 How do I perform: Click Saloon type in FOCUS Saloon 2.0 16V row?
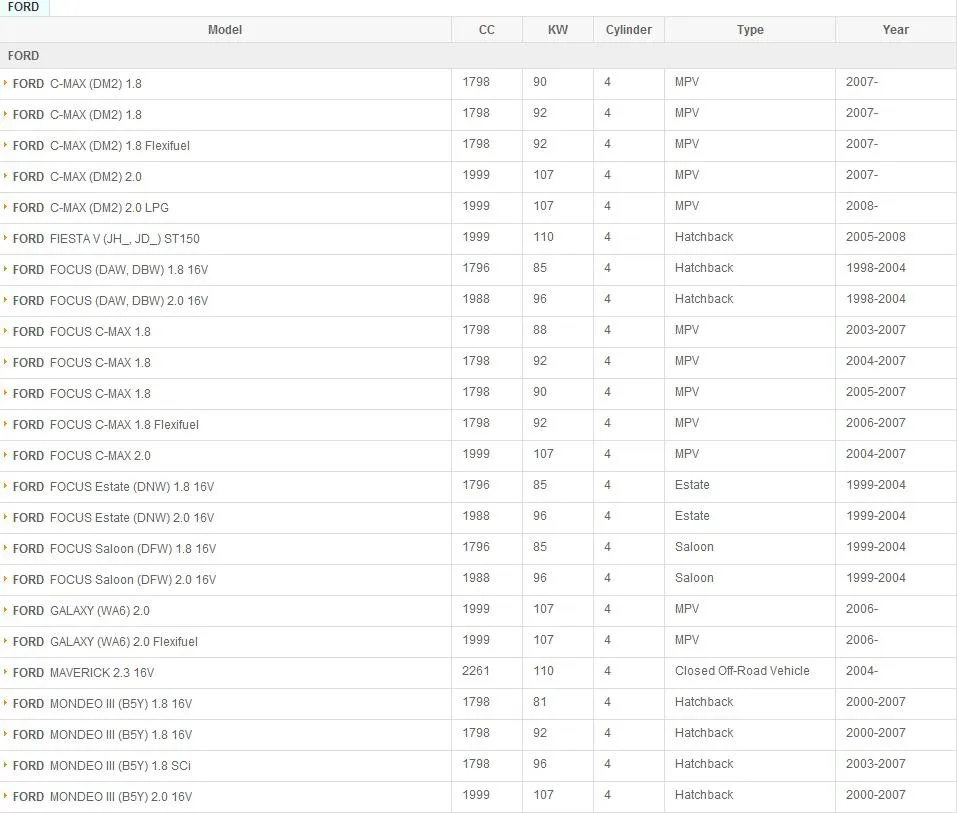[694, 577]
